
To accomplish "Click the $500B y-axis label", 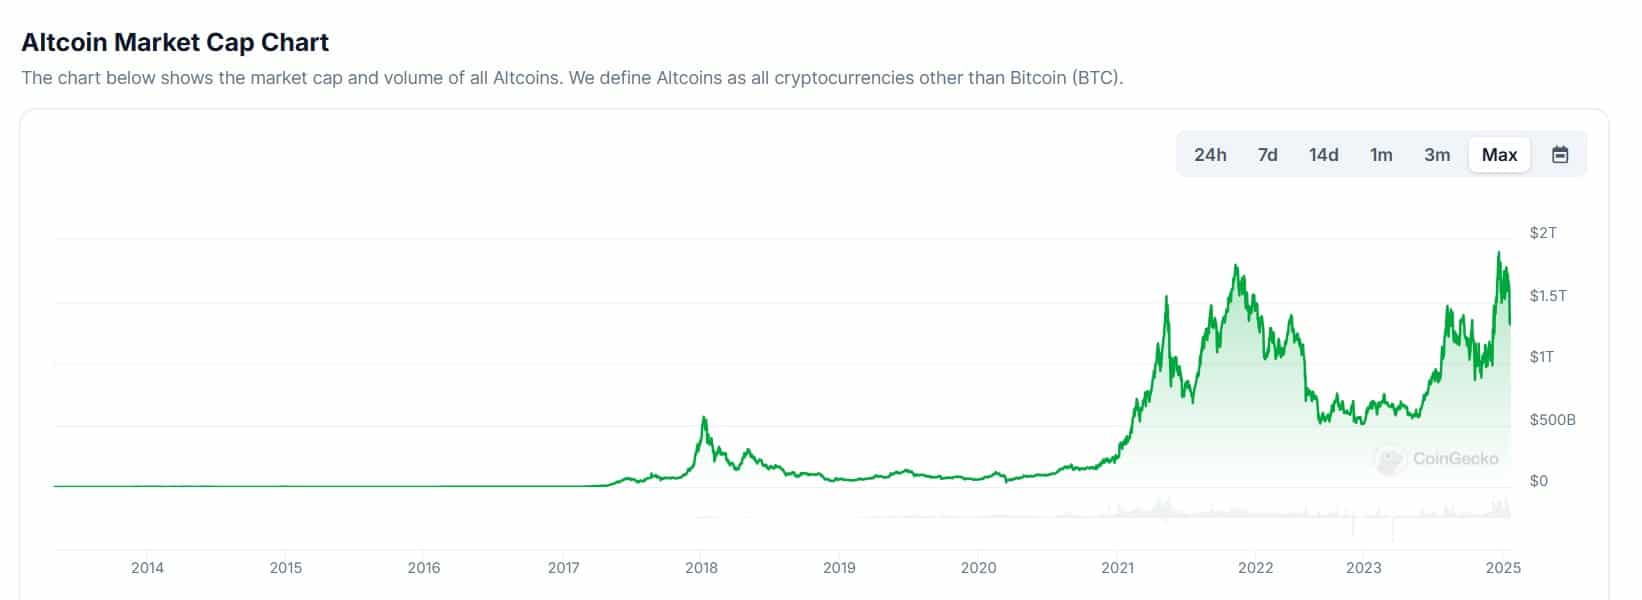I will coord(1552,420).
